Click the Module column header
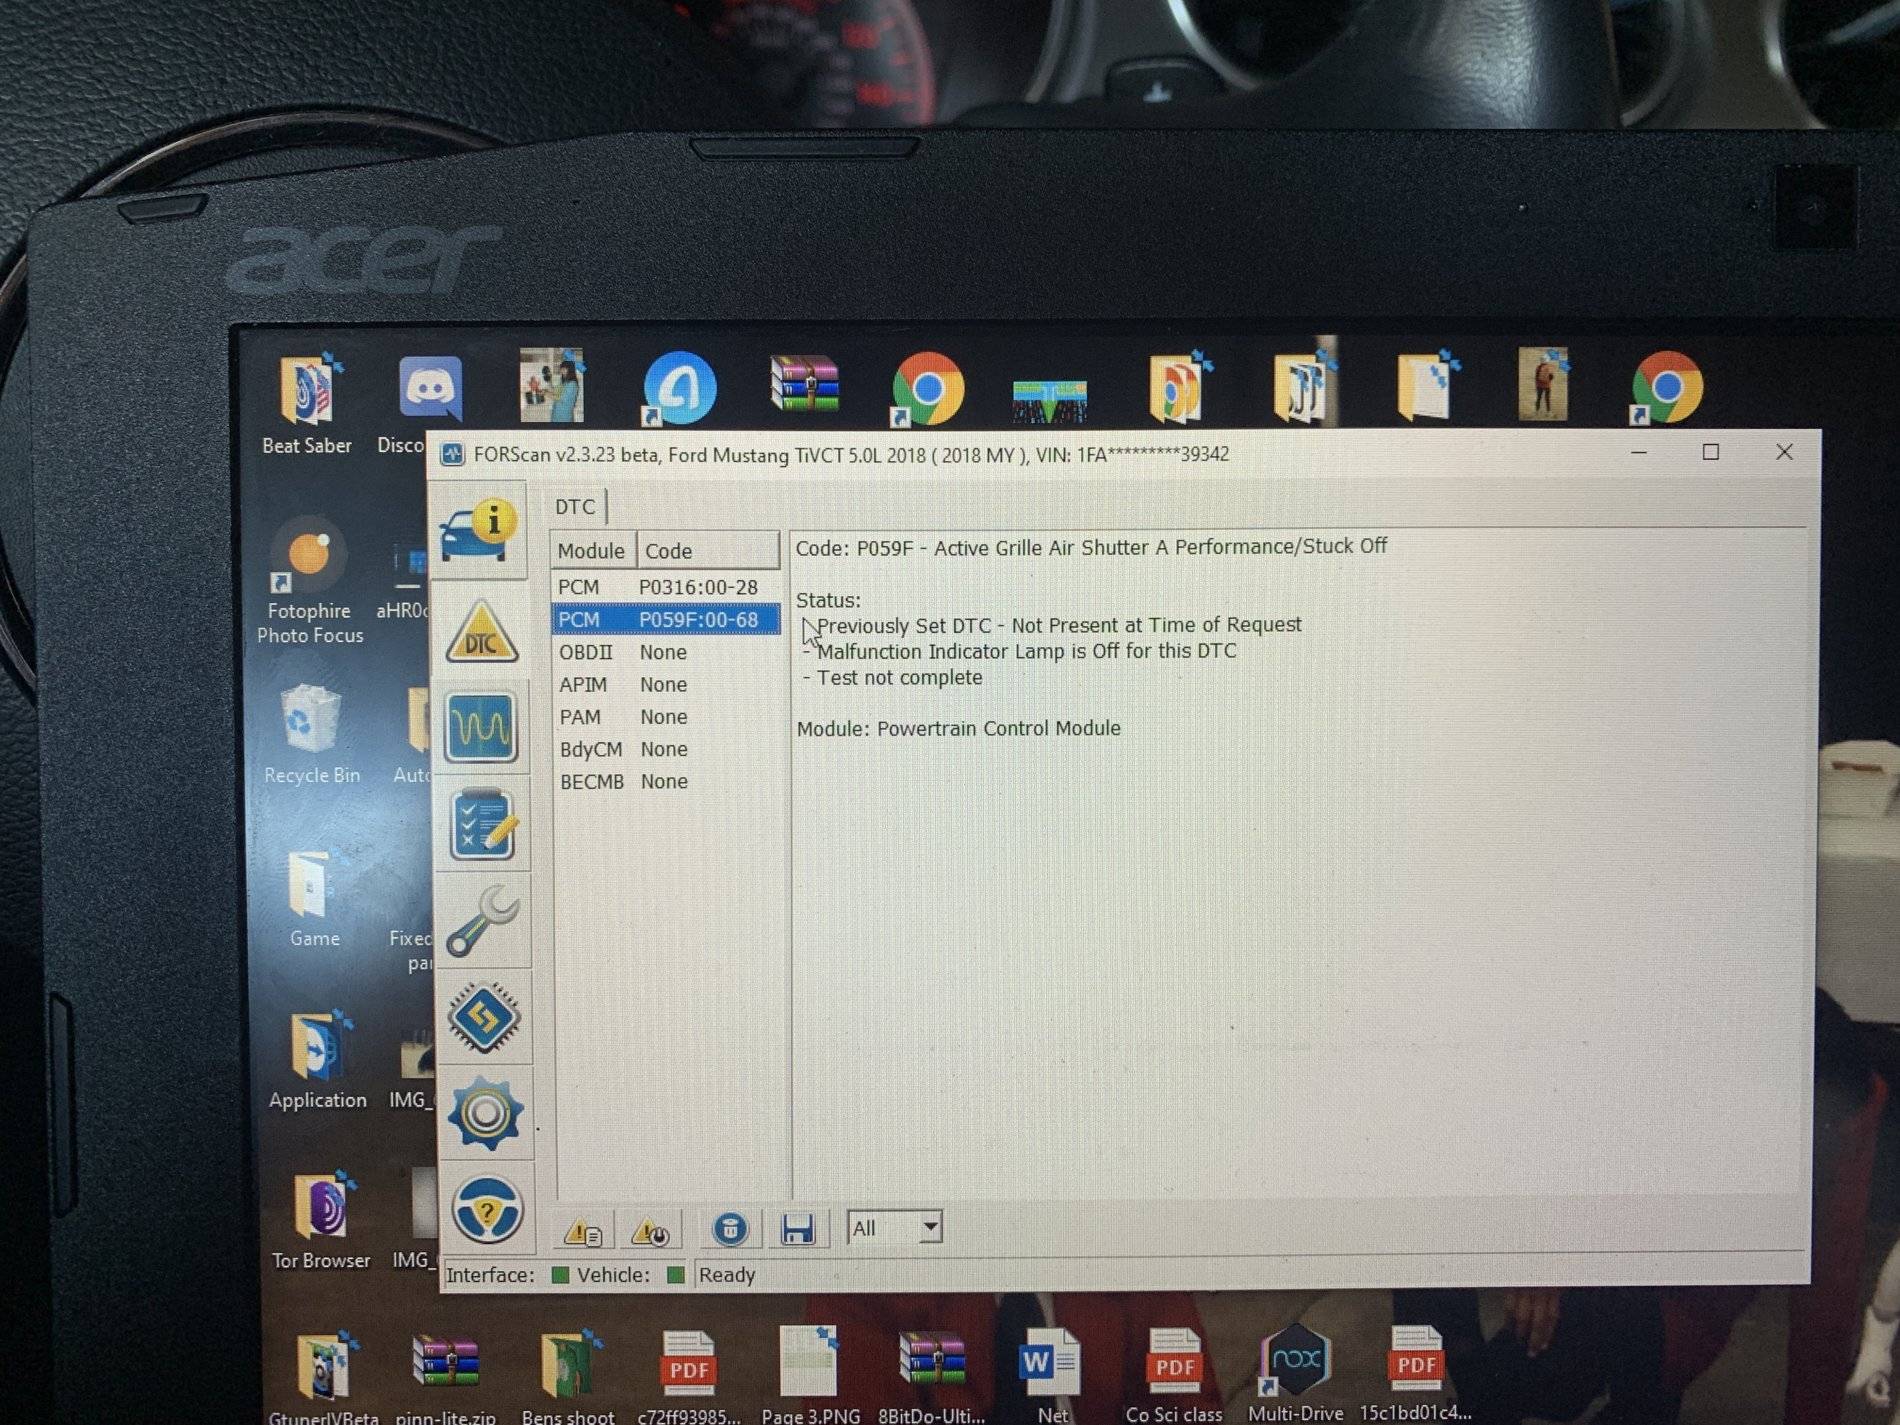The height and width of the screenshot is (1425, 1900). (591, 551)
